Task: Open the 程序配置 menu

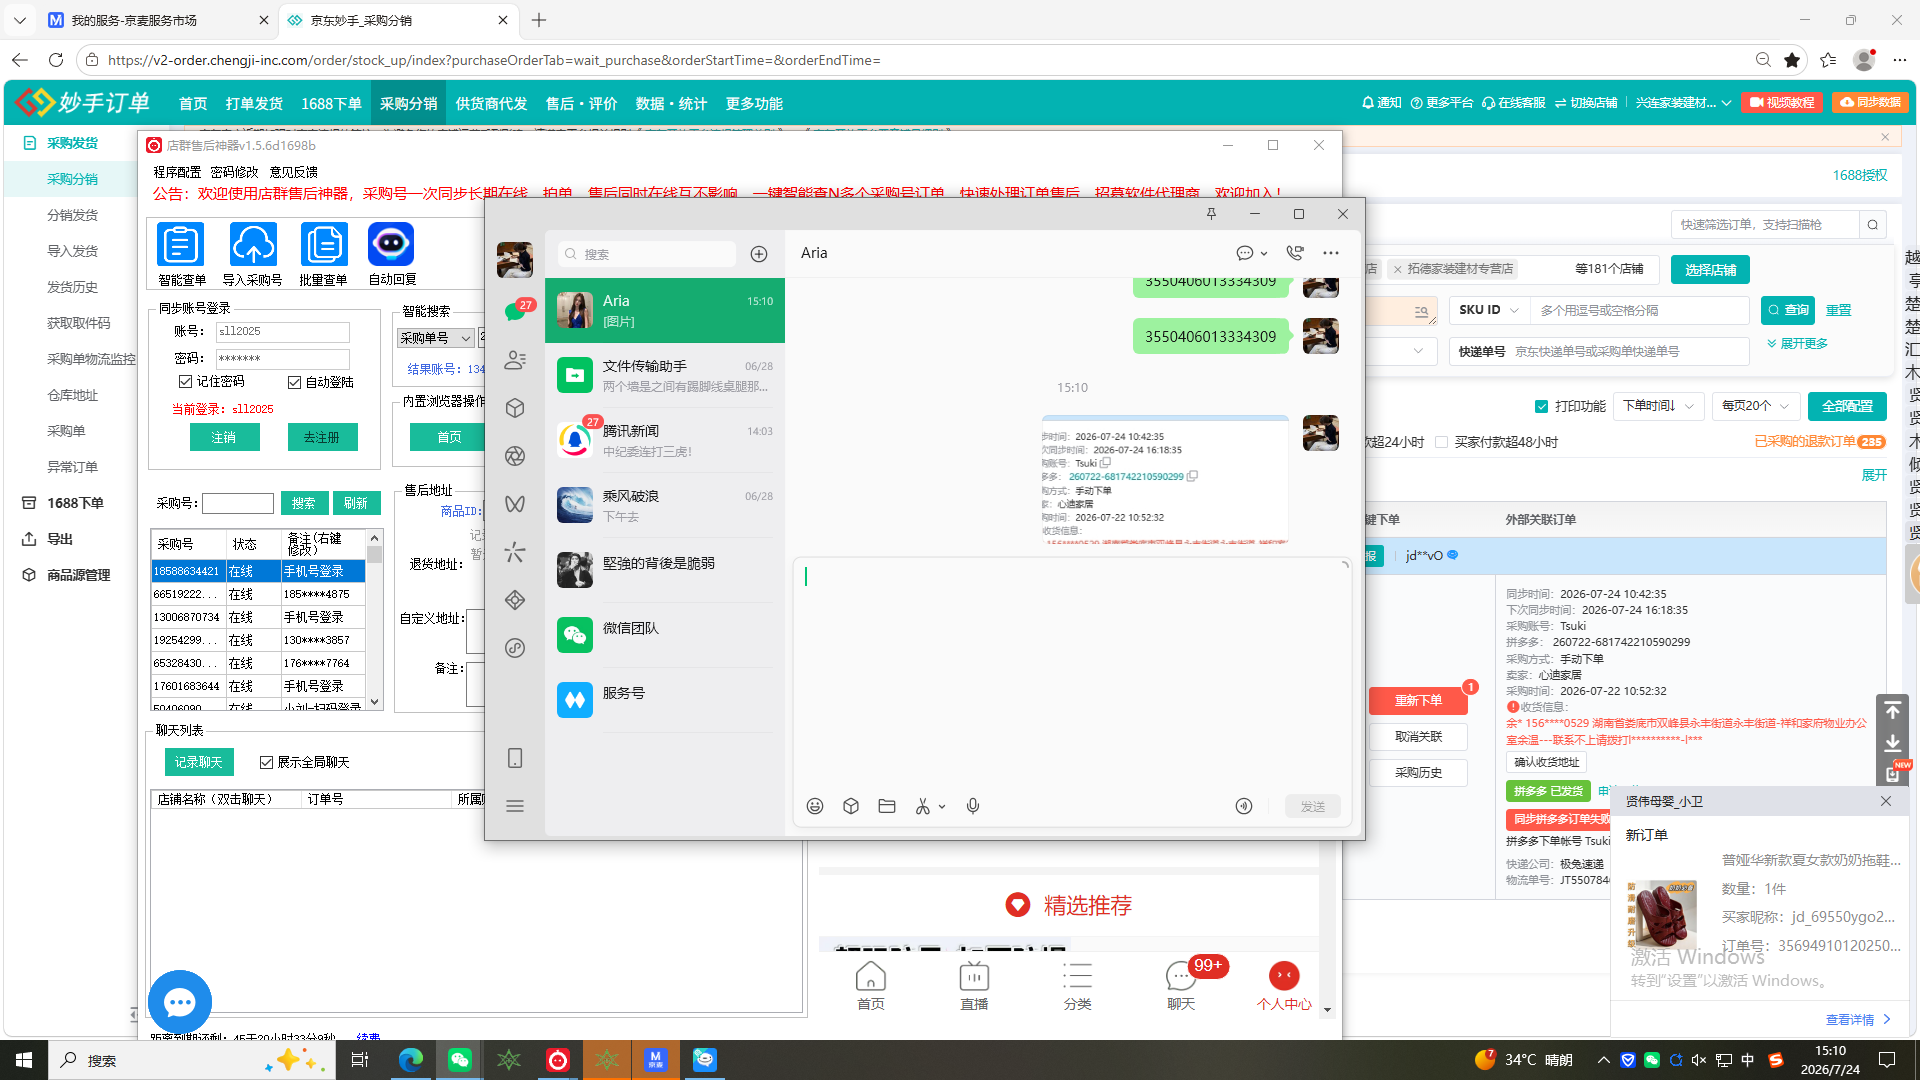Action: [177, 172]
